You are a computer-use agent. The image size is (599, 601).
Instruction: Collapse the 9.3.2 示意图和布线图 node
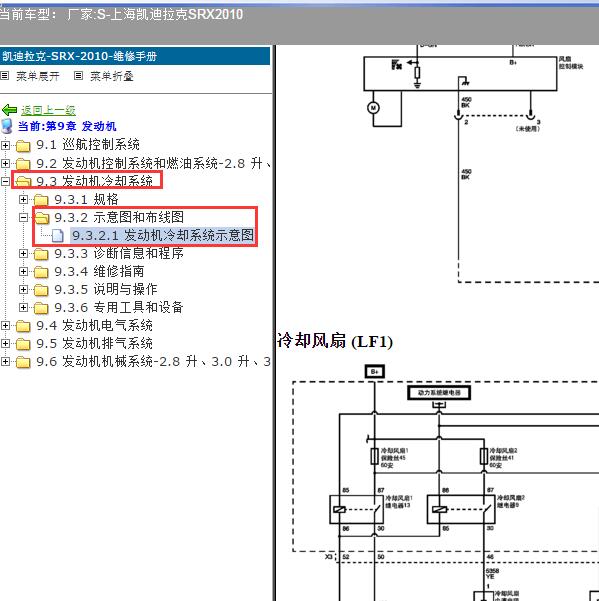(23, 217)
